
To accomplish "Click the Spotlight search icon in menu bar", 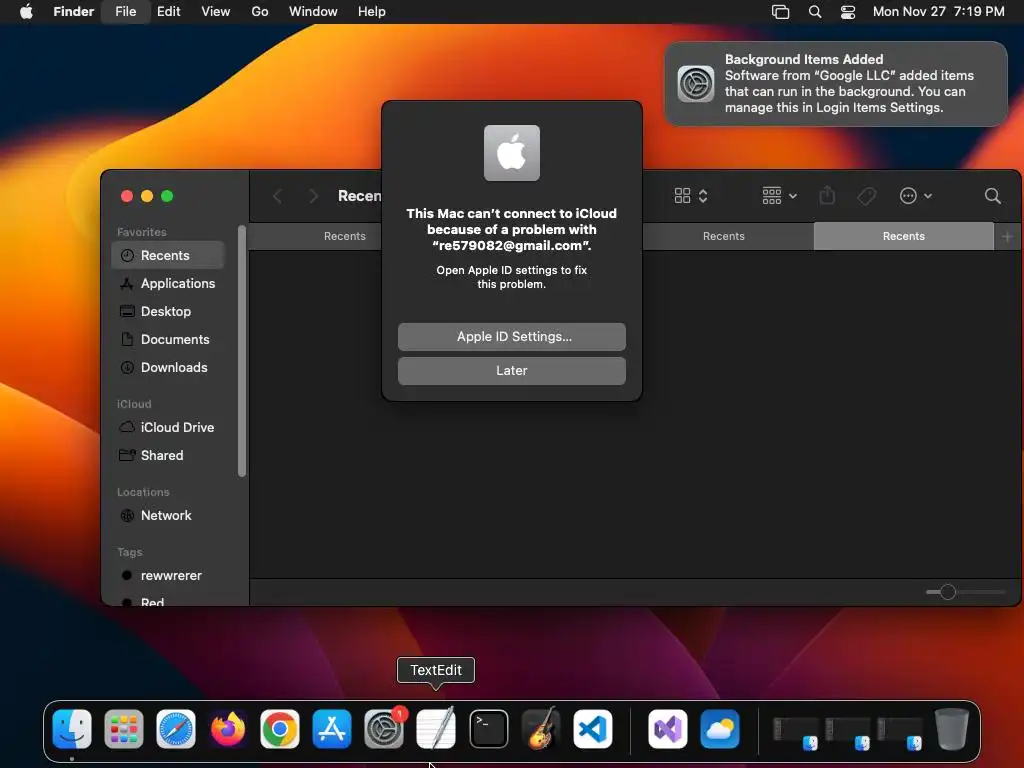I will tap(814, 12).
